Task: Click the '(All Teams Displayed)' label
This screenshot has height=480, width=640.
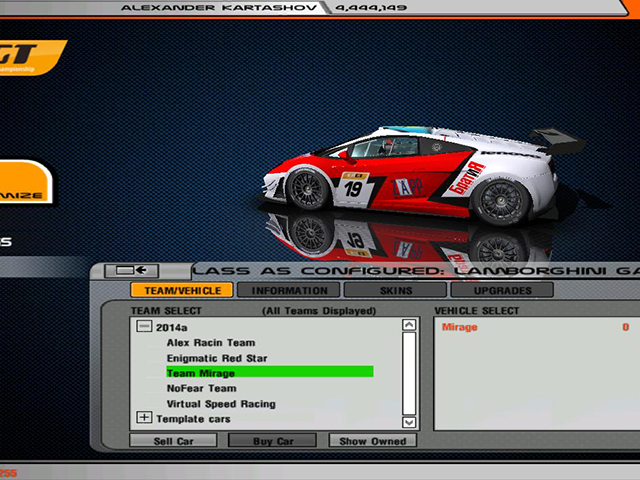Action: pyautogui.click(x=319, y=311)
